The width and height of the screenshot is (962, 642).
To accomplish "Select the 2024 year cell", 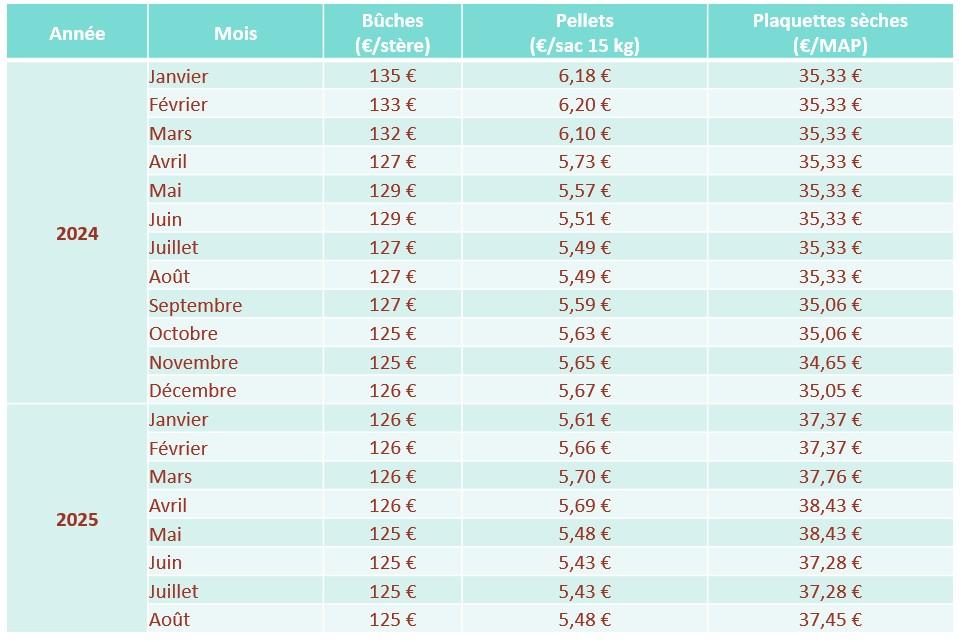I will pyautogui.click(x=77, y=233).
